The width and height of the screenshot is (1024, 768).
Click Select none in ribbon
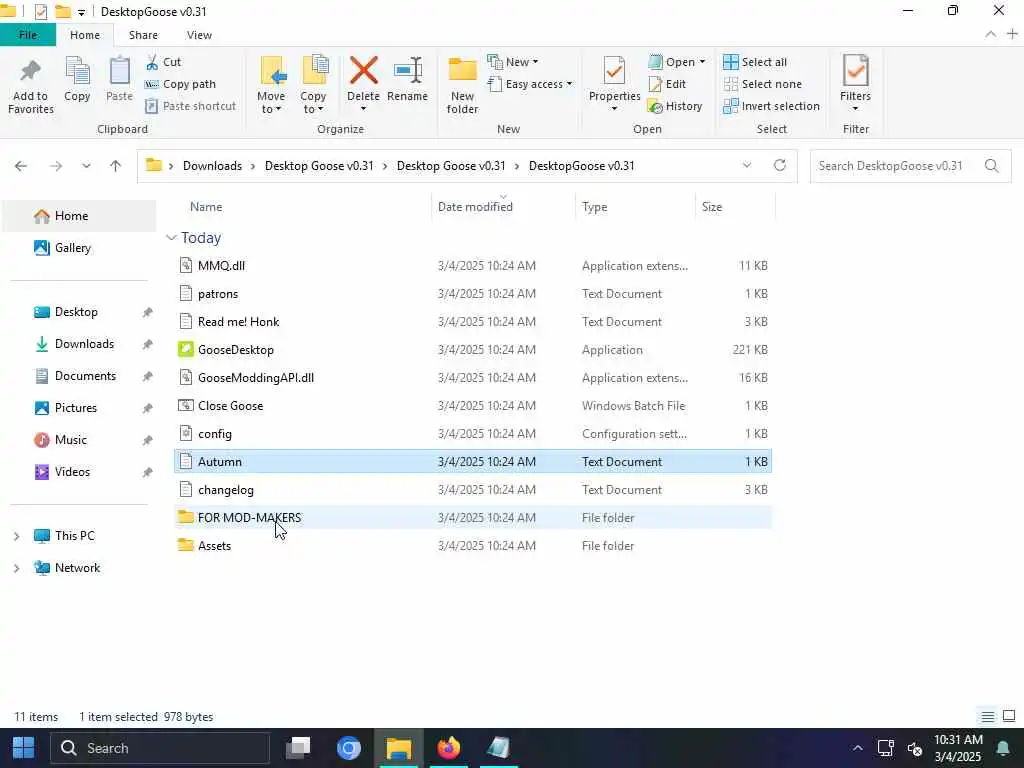(x=762, y=84)
